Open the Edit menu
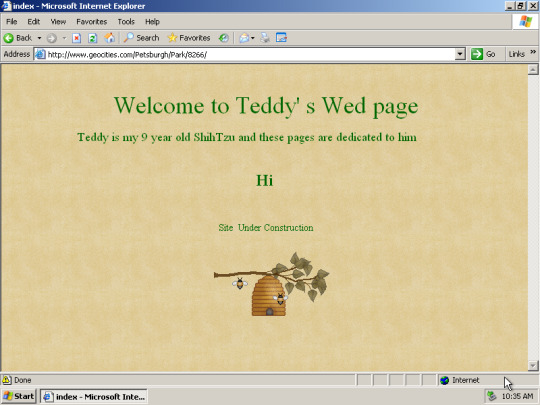Screen dimensions: 540x405 coord(34,22)
